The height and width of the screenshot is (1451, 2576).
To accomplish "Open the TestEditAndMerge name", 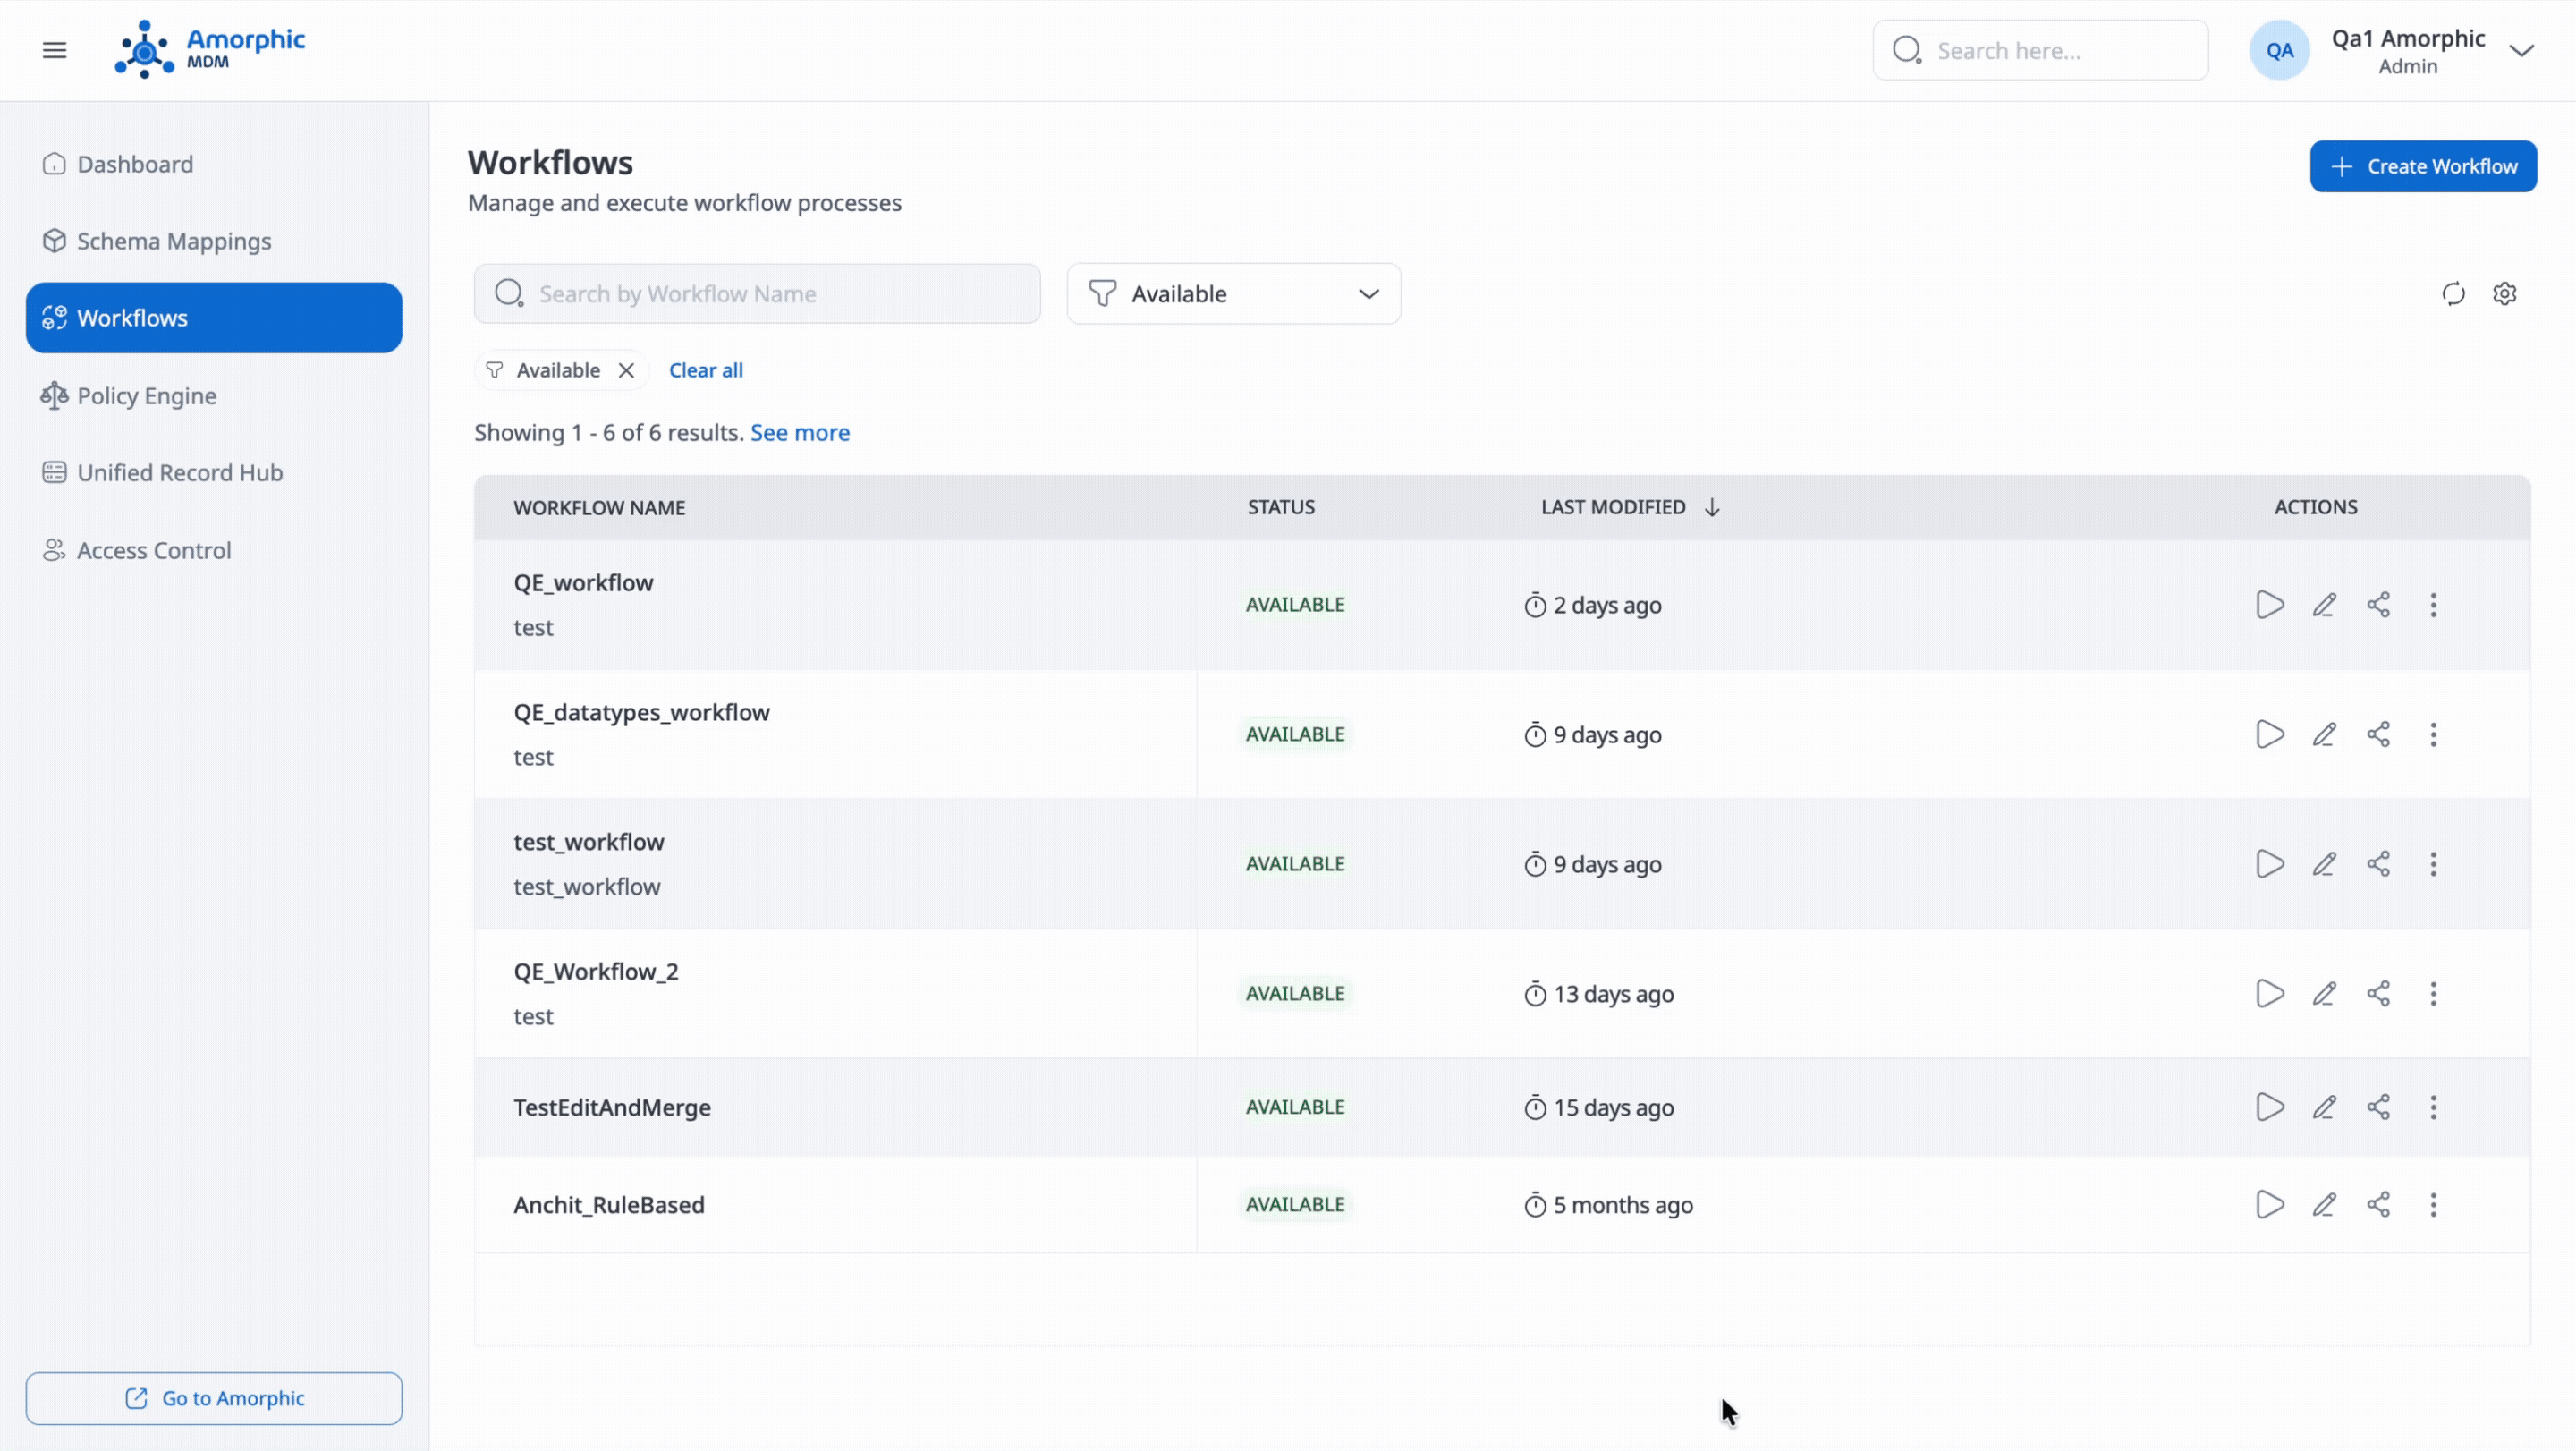I will tap(612, 1108).
